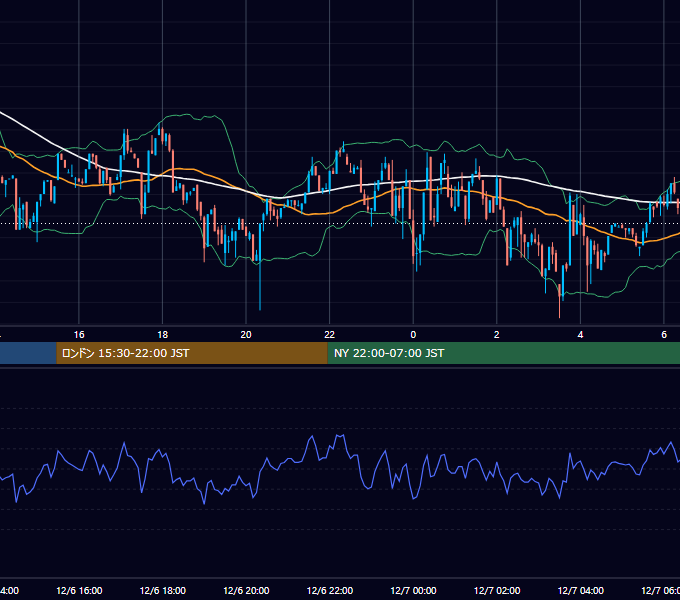Image resolution: width=680 pixels, height=600 pixels.
Task: Click the "12/6 20:00" timestamp label
Action: coord(246,590)
